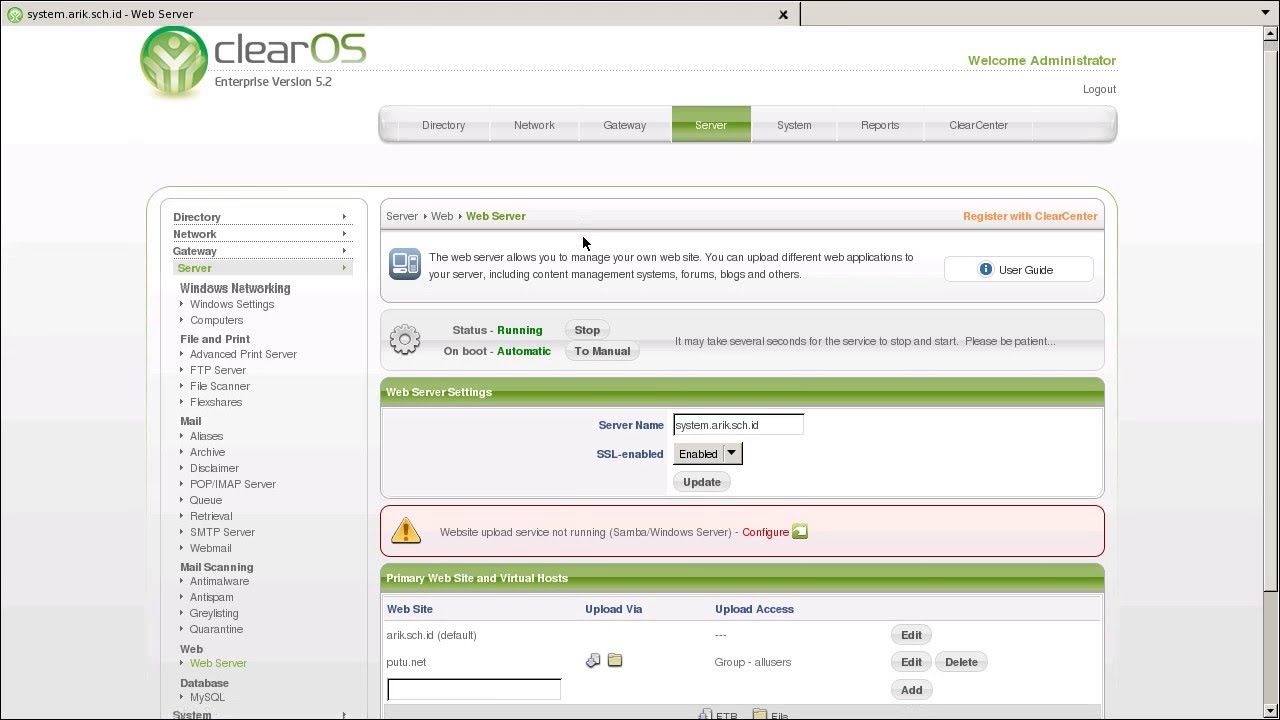The width and height of the screenshot is (1280, 720).
Task: Open Flexshares page
Action: coord(216,402)
